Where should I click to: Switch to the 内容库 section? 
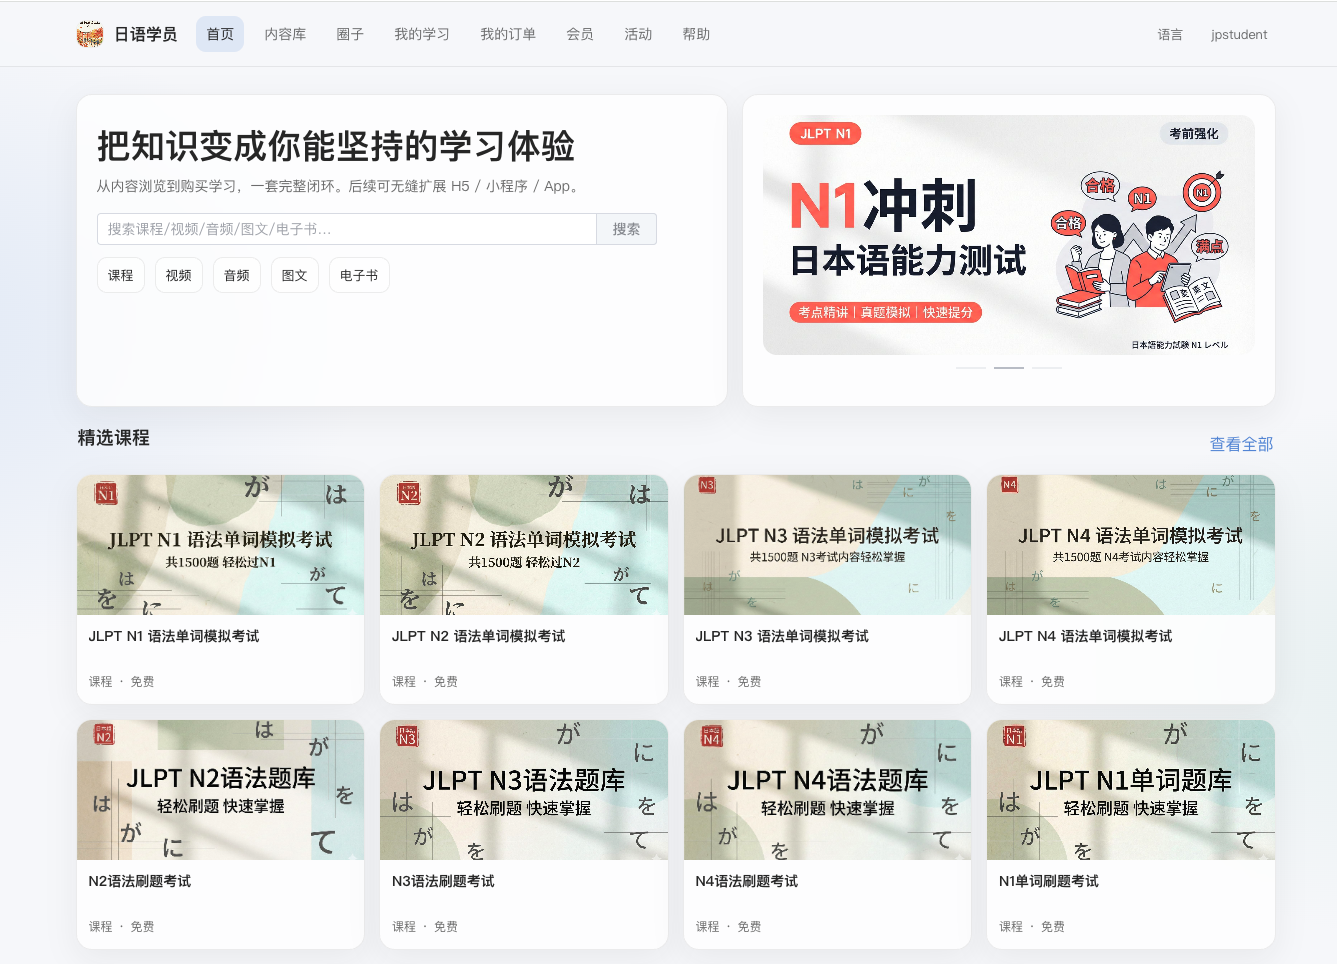285,33
